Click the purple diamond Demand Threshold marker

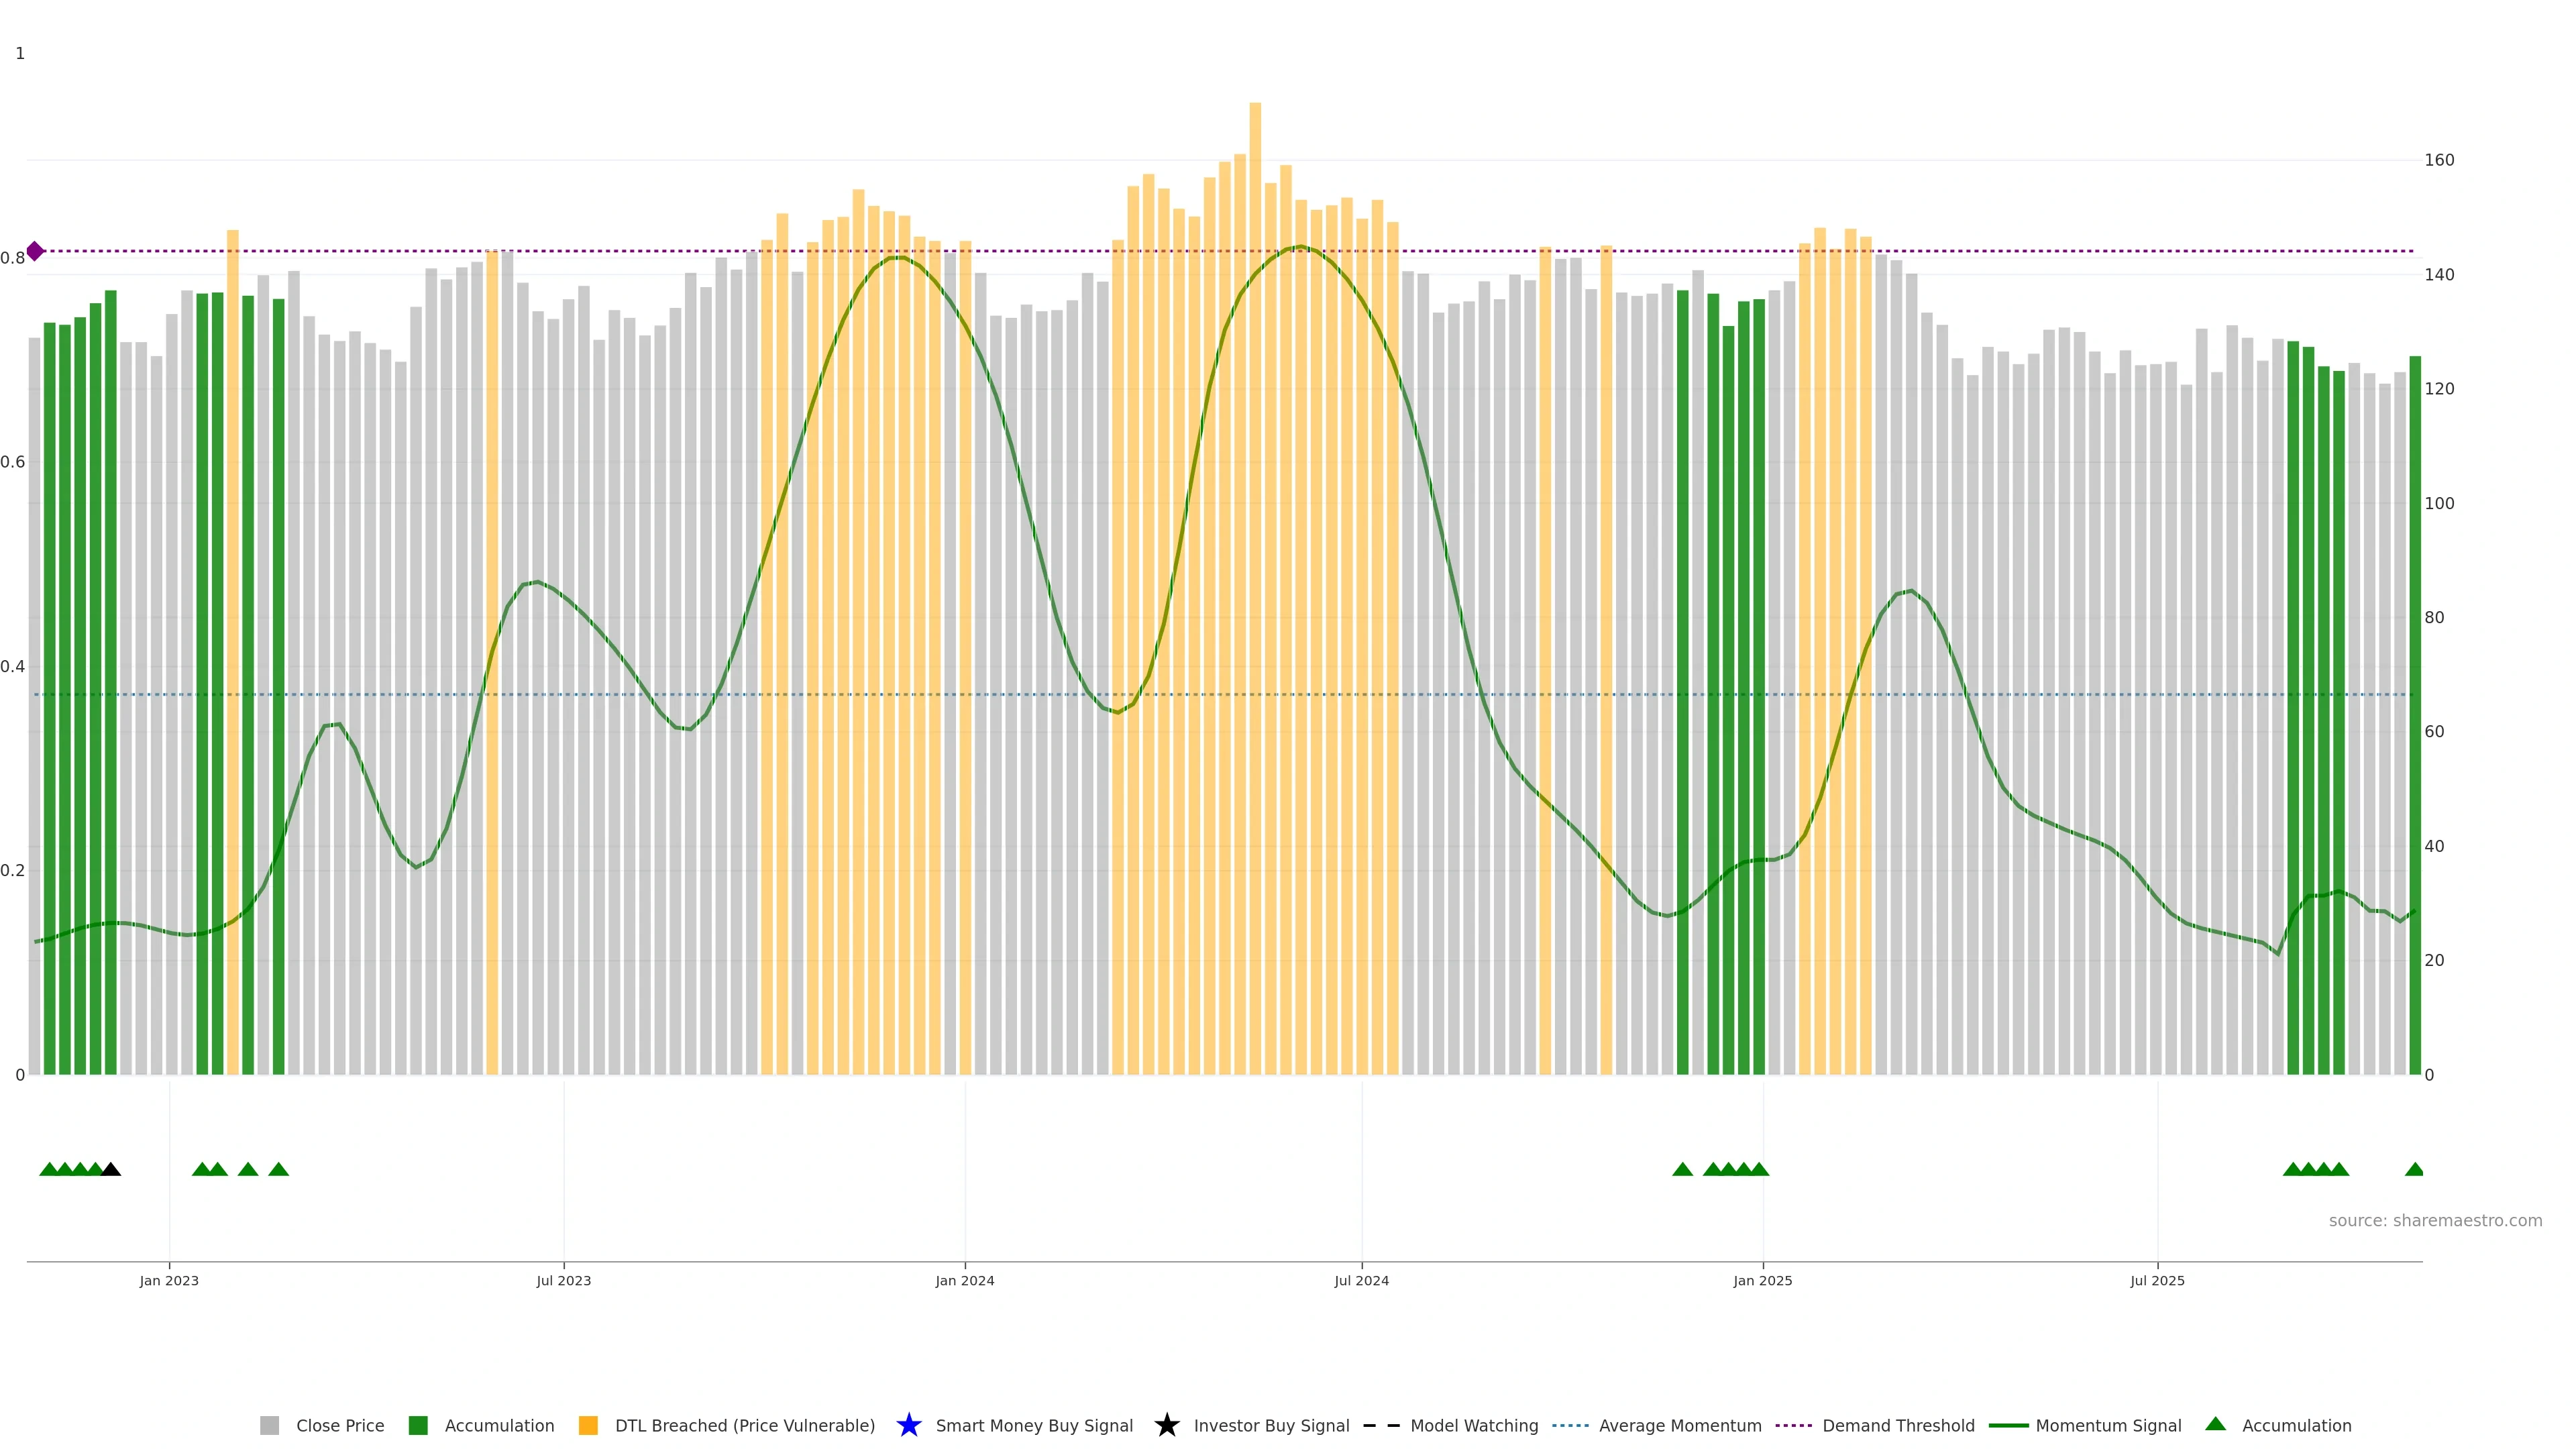(x=35, y=251)
